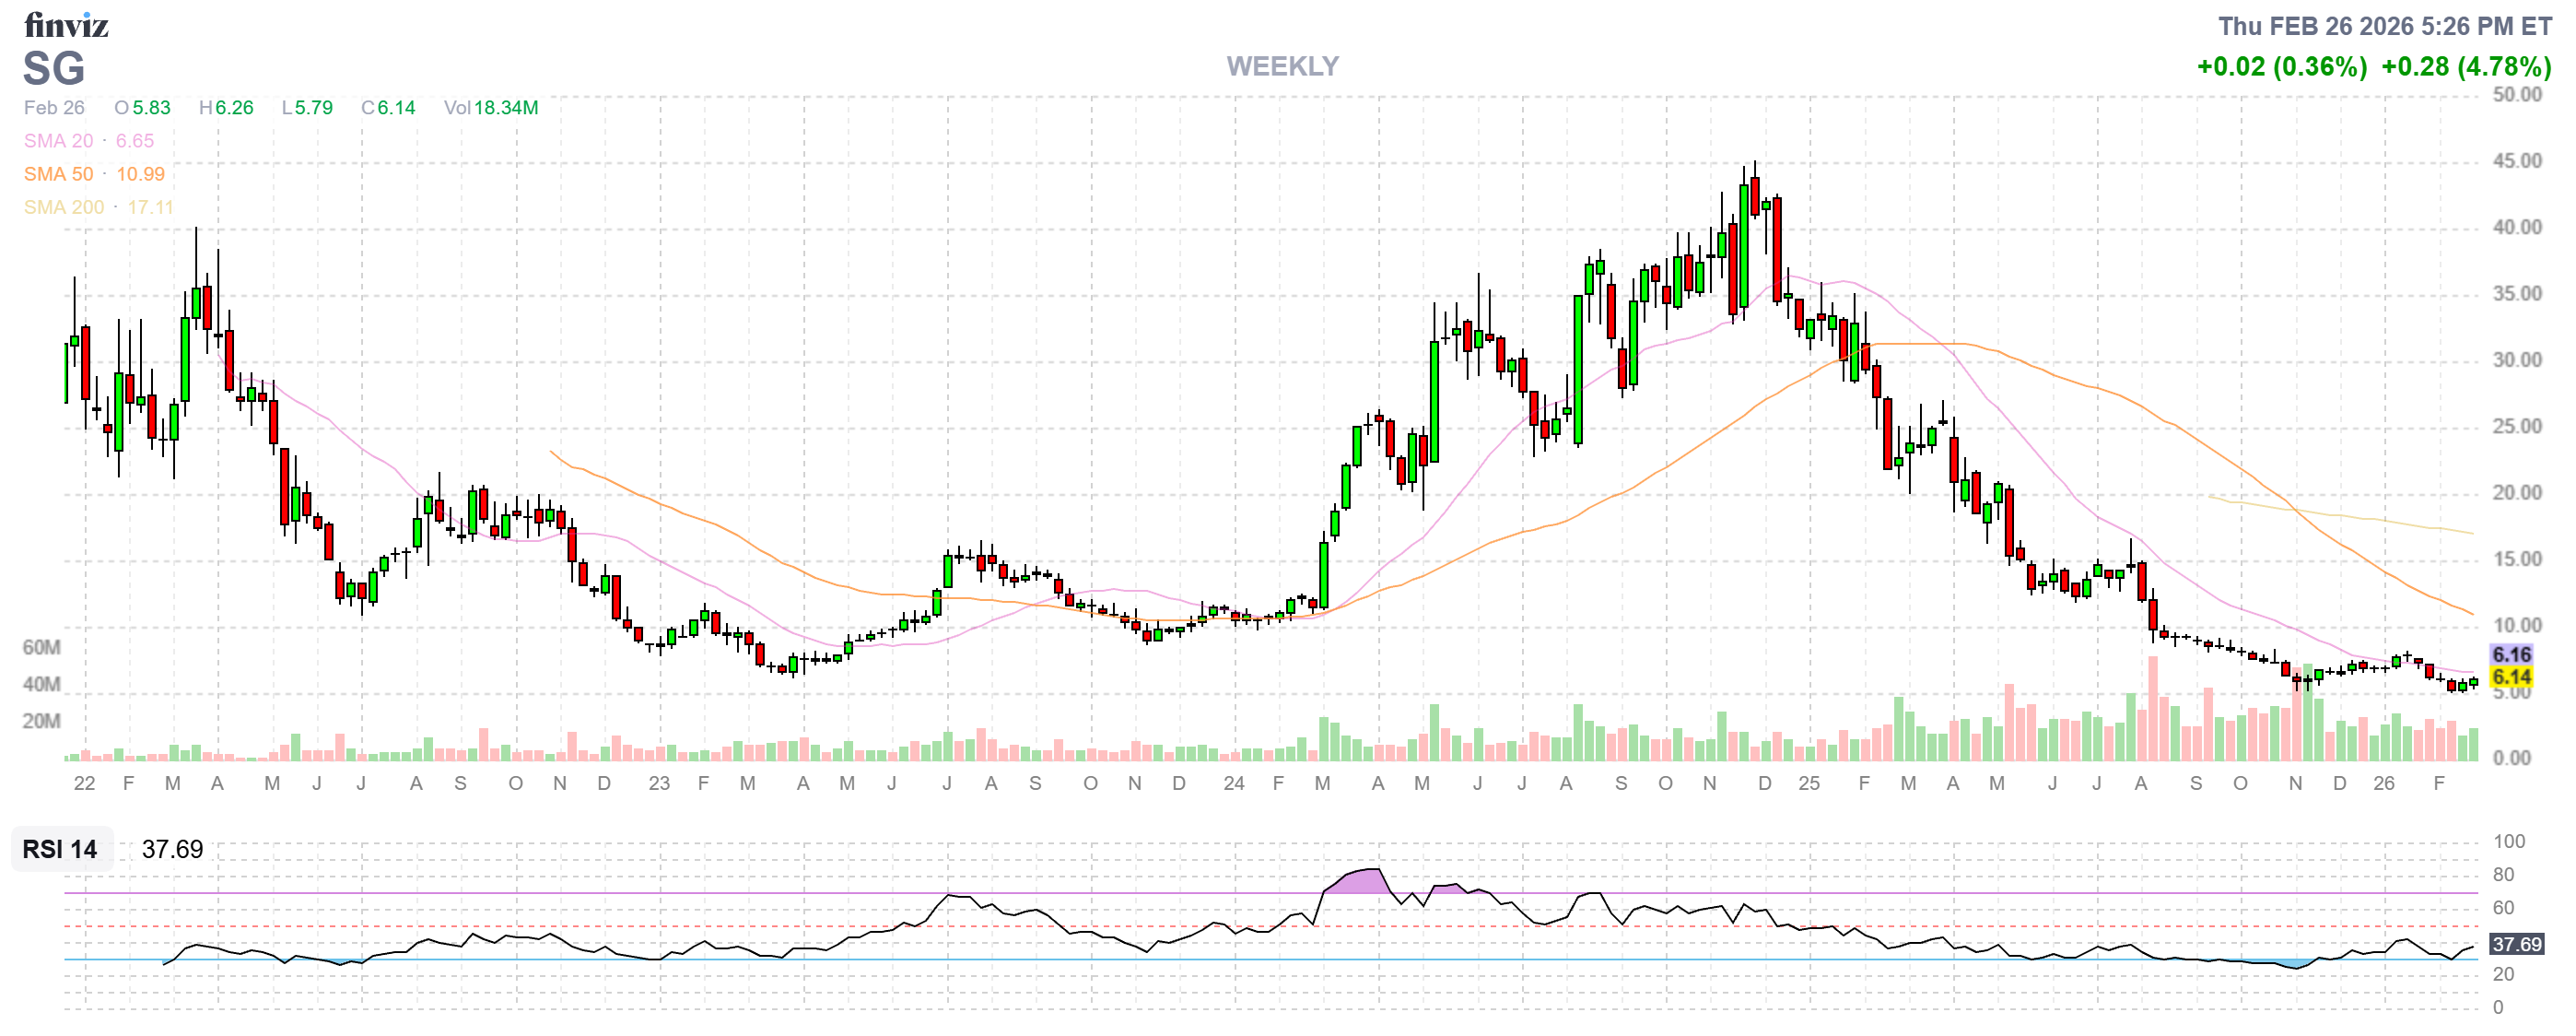Click the SMA 50 legend label
The height and width of the screenshot is (1036, 2576).
(58, 174)
